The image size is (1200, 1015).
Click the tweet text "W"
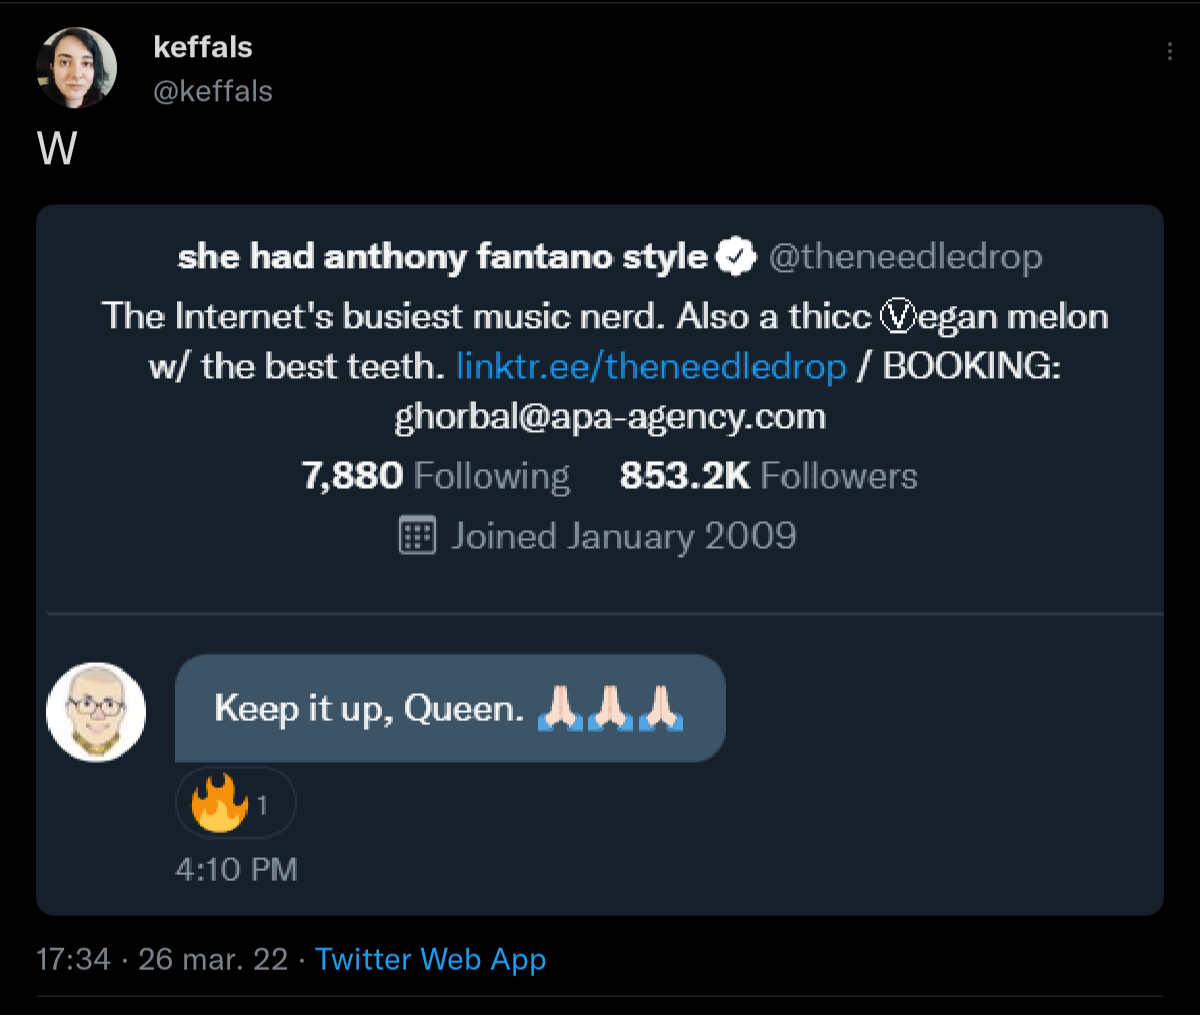57,150
